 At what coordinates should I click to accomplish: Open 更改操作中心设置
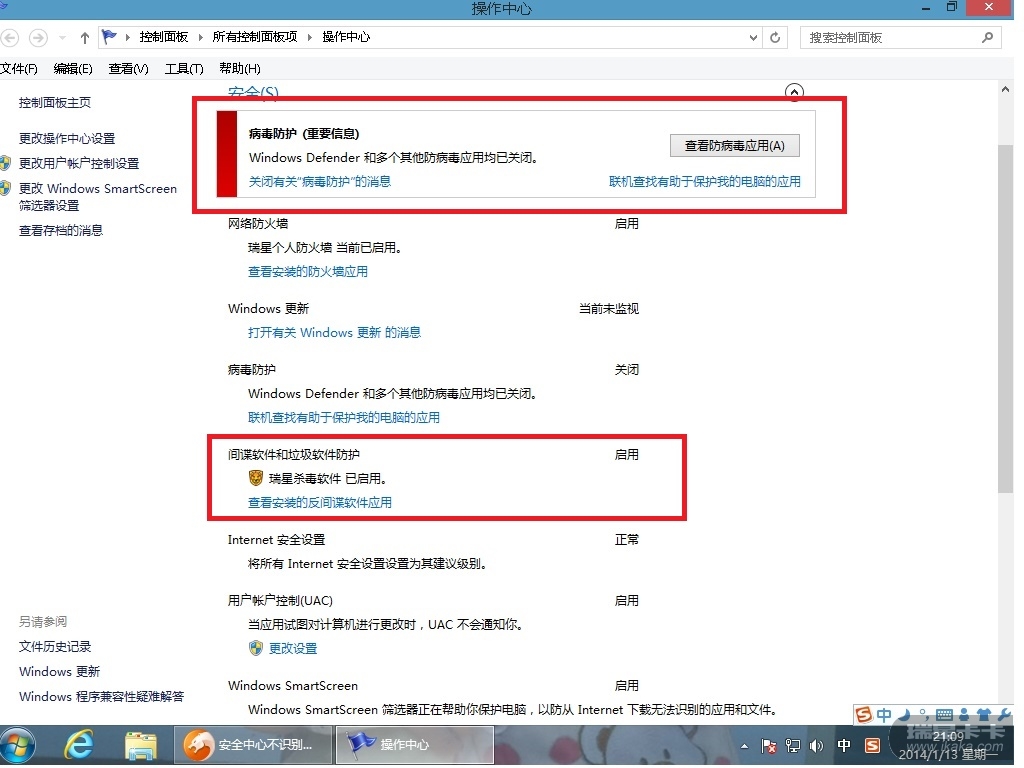click(x=67, y=138)
